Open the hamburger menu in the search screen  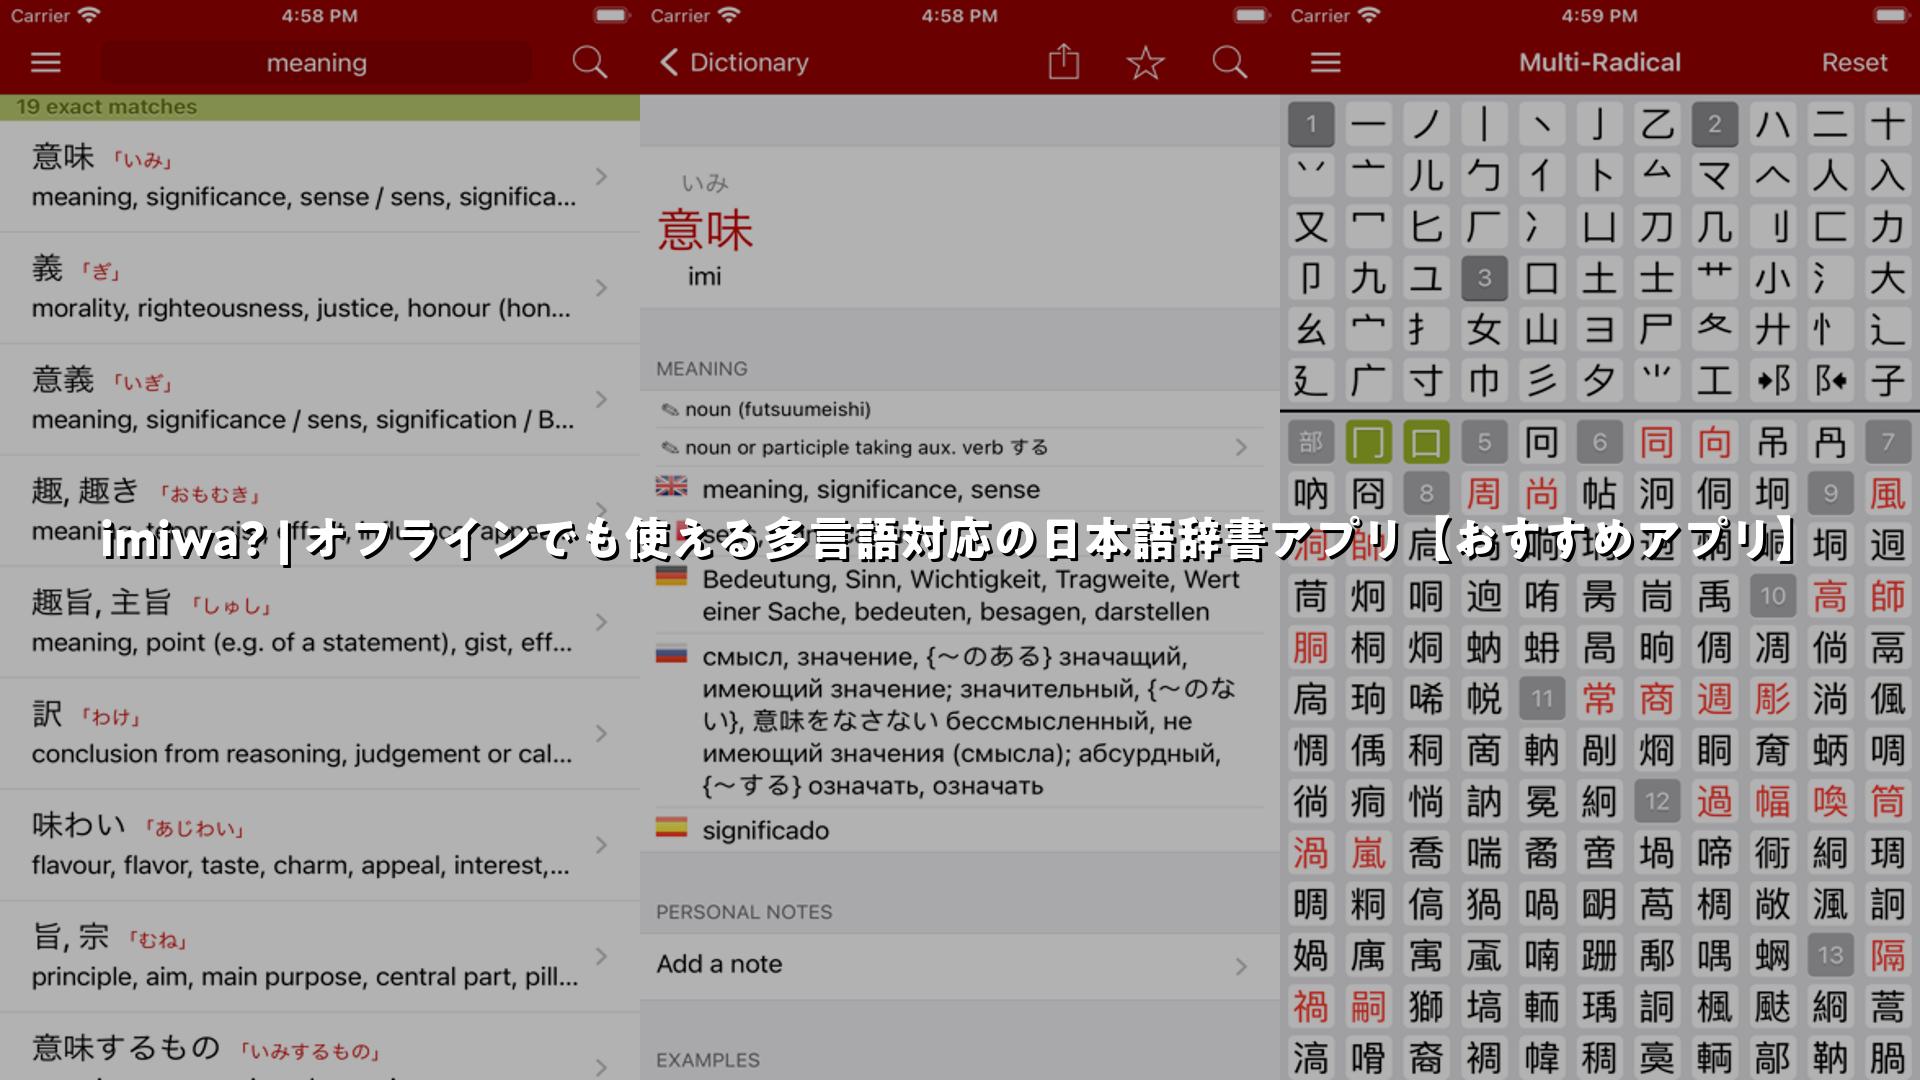(46, 63)
